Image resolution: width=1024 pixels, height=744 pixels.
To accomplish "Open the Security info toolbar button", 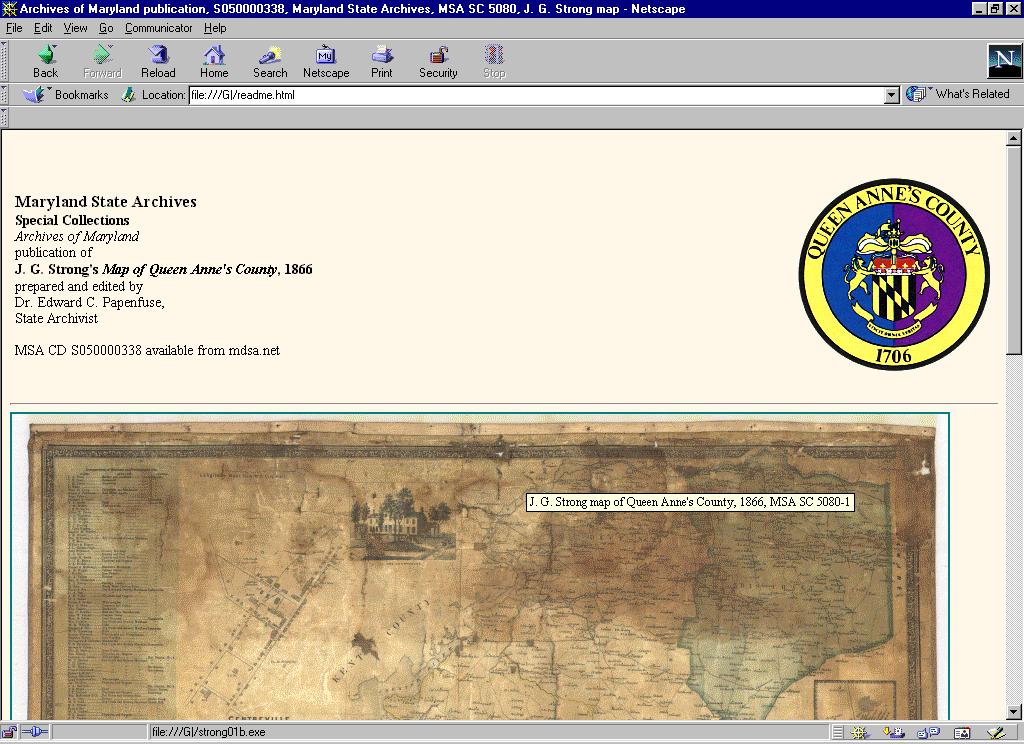I will 438,61.
